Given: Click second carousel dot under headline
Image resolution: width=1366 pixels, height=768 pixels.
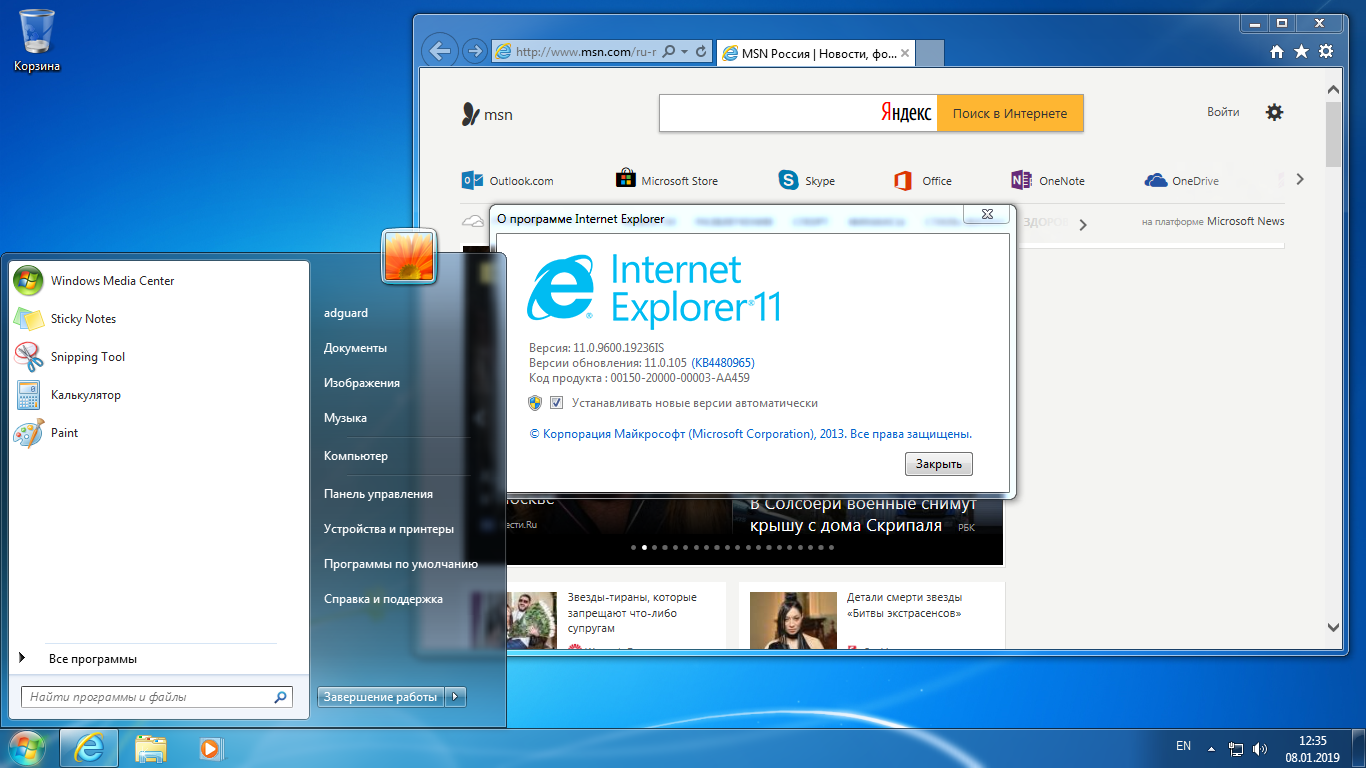Looking at the screenshot, I should tap(645, 547).
